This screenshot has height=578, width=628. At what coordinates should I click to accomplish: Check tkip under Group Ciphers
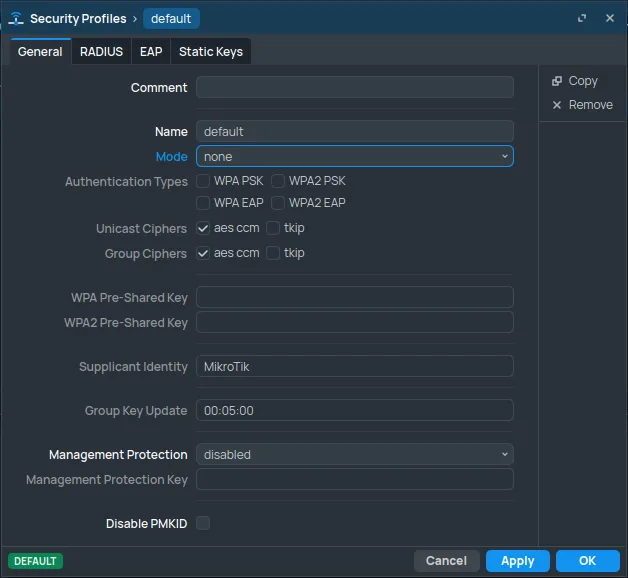tap(273, 253)
